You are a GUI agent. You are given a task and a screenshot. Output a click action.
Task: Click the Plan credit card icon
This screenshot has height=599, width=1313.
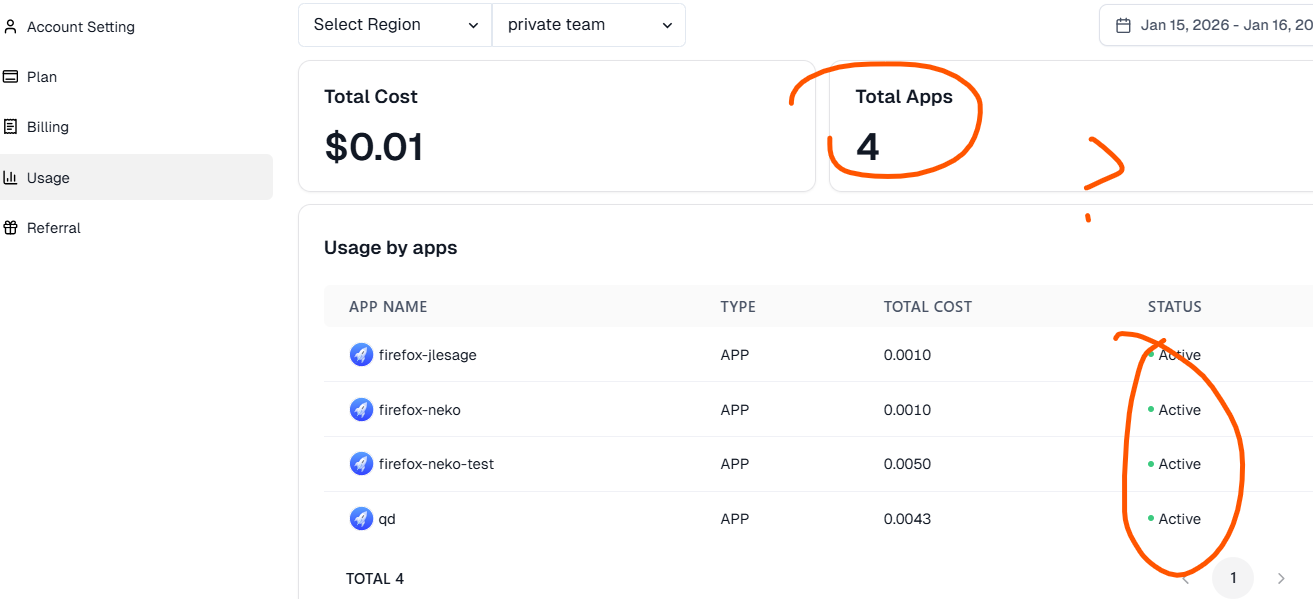pos(11,77)
